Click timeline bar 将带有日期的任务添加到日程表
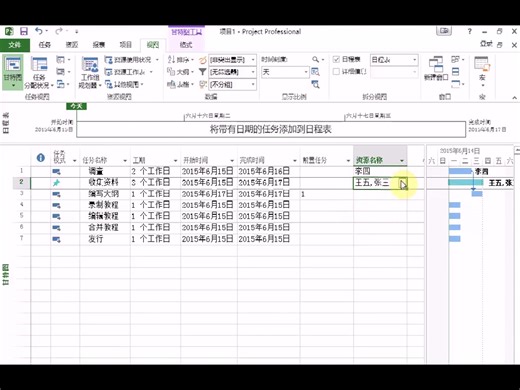Screen dimensions: 520x390 tap(271, 129)
